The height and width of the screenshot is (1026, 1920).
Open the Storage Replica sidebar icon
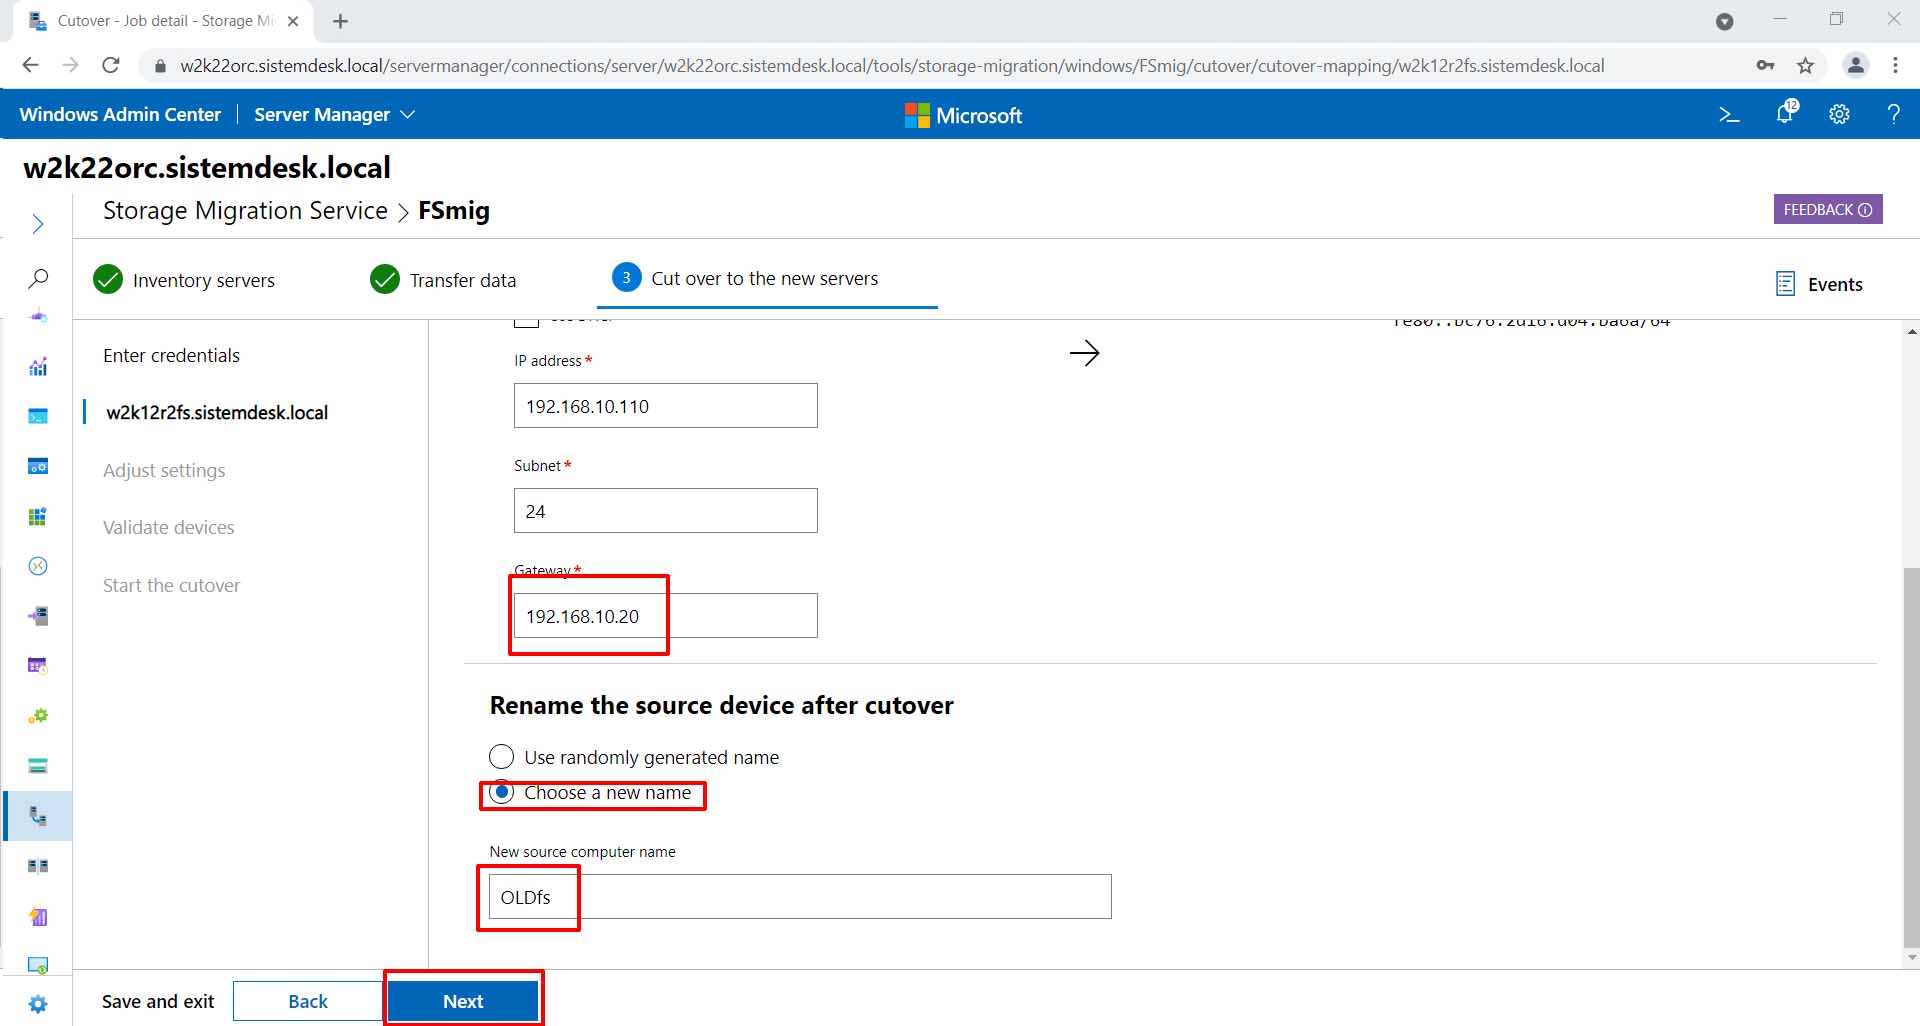38,866
